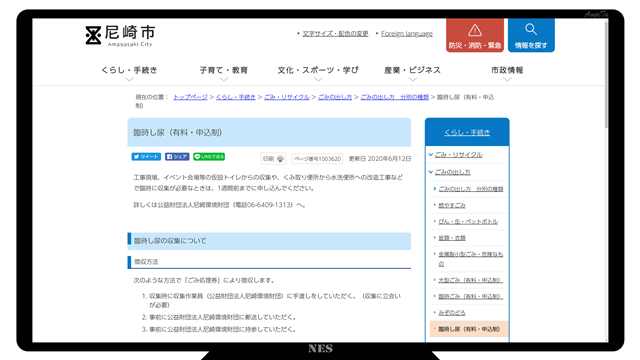The image size is (640, 360).
Task: Share the page via Facebook シェア button
Action: [x=177, y=157]
